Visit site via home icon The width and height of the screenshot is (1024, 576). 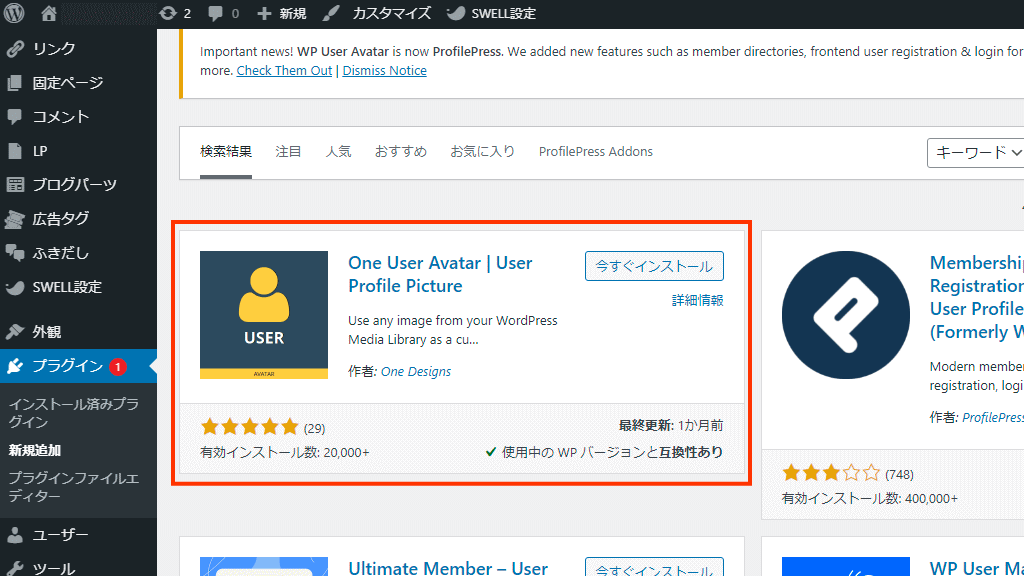click(x=48, y=13)
